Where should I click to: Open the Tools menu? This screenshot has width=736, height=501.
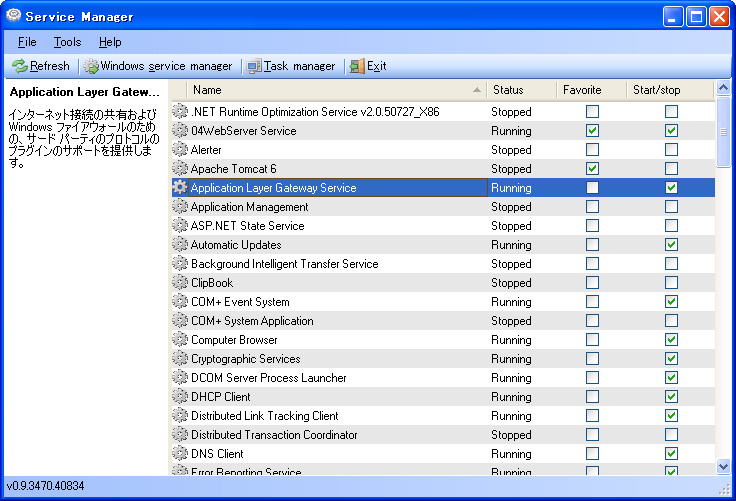tap(67, 42)
